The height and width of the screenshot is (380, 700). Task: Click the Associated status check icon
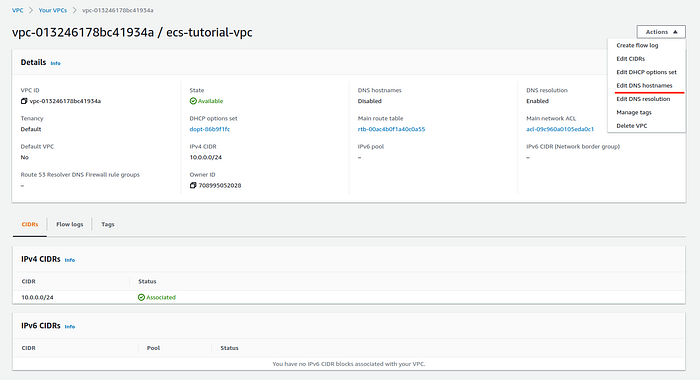pos(141,297)
